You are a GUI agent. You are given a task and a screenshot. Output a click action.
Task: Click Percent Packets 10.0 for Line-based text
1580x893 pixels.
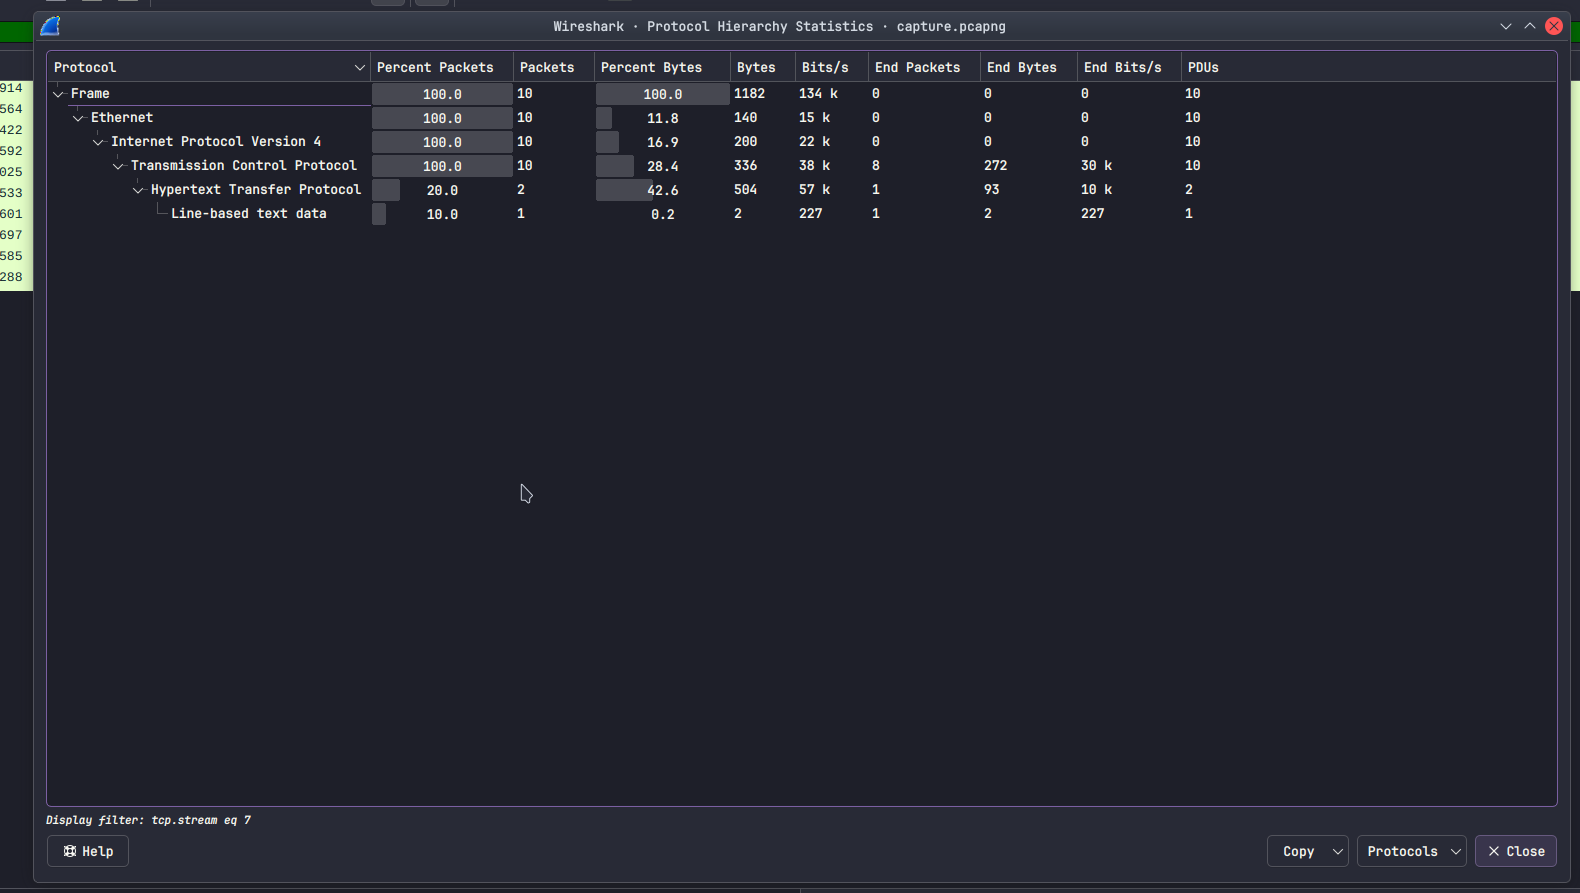(442, 214)
